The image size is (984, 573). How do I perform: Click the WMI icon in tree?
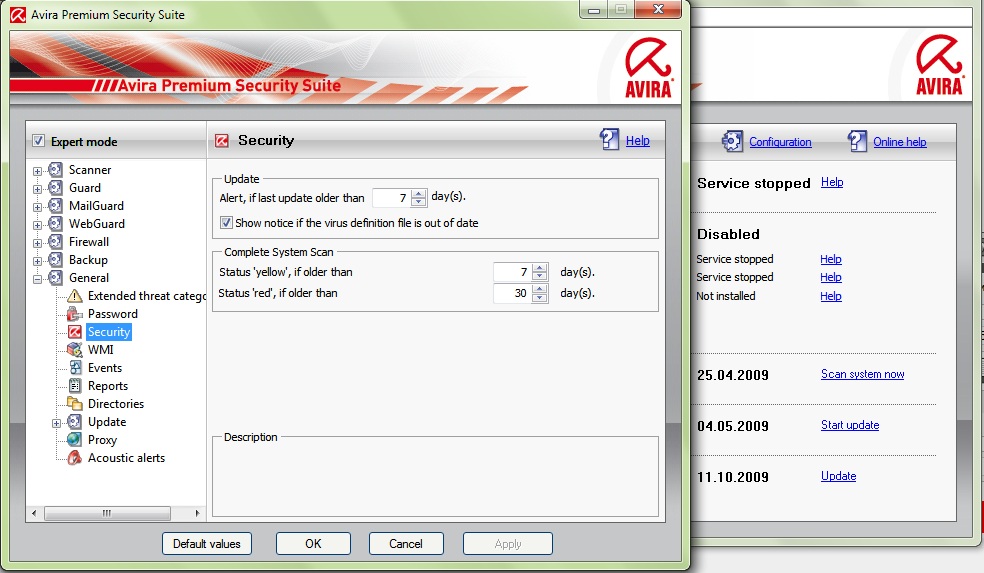75,350
